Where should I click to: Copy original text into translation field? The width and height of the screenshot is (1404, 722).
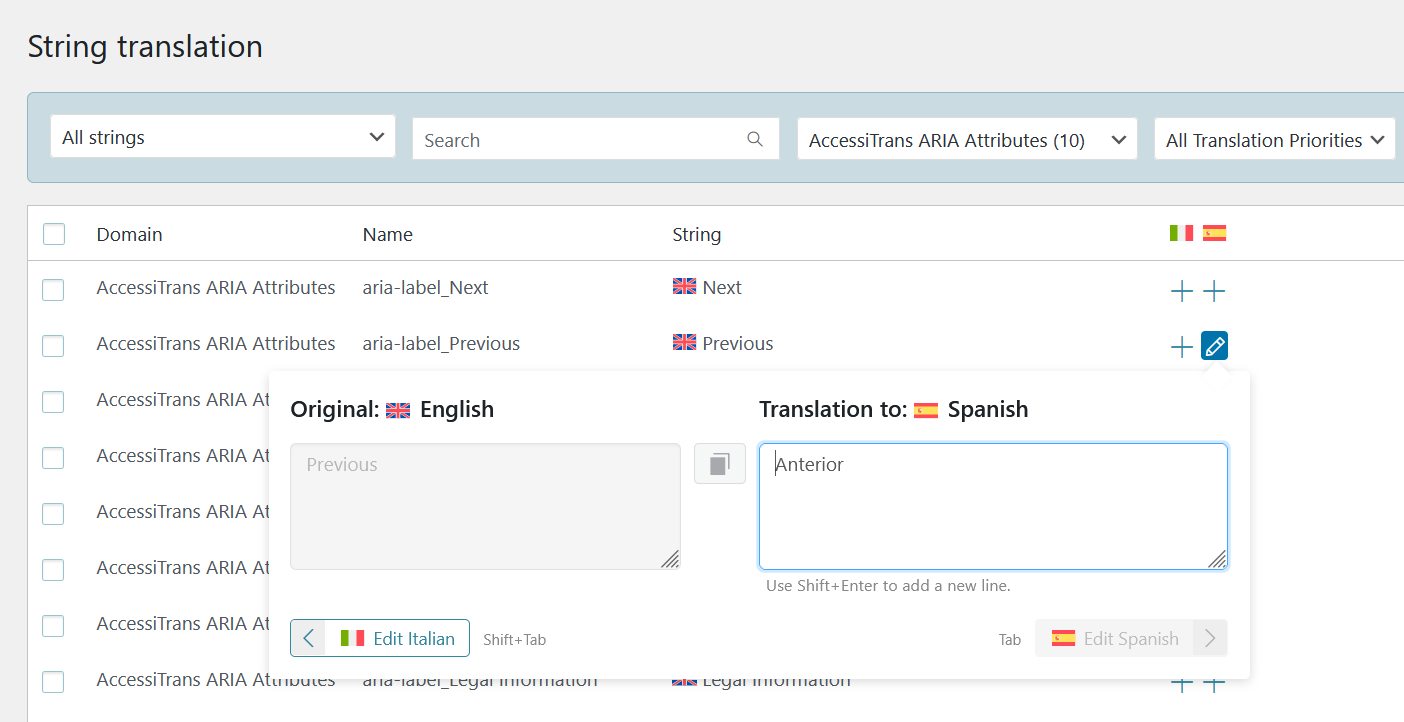tap(720, 464)
